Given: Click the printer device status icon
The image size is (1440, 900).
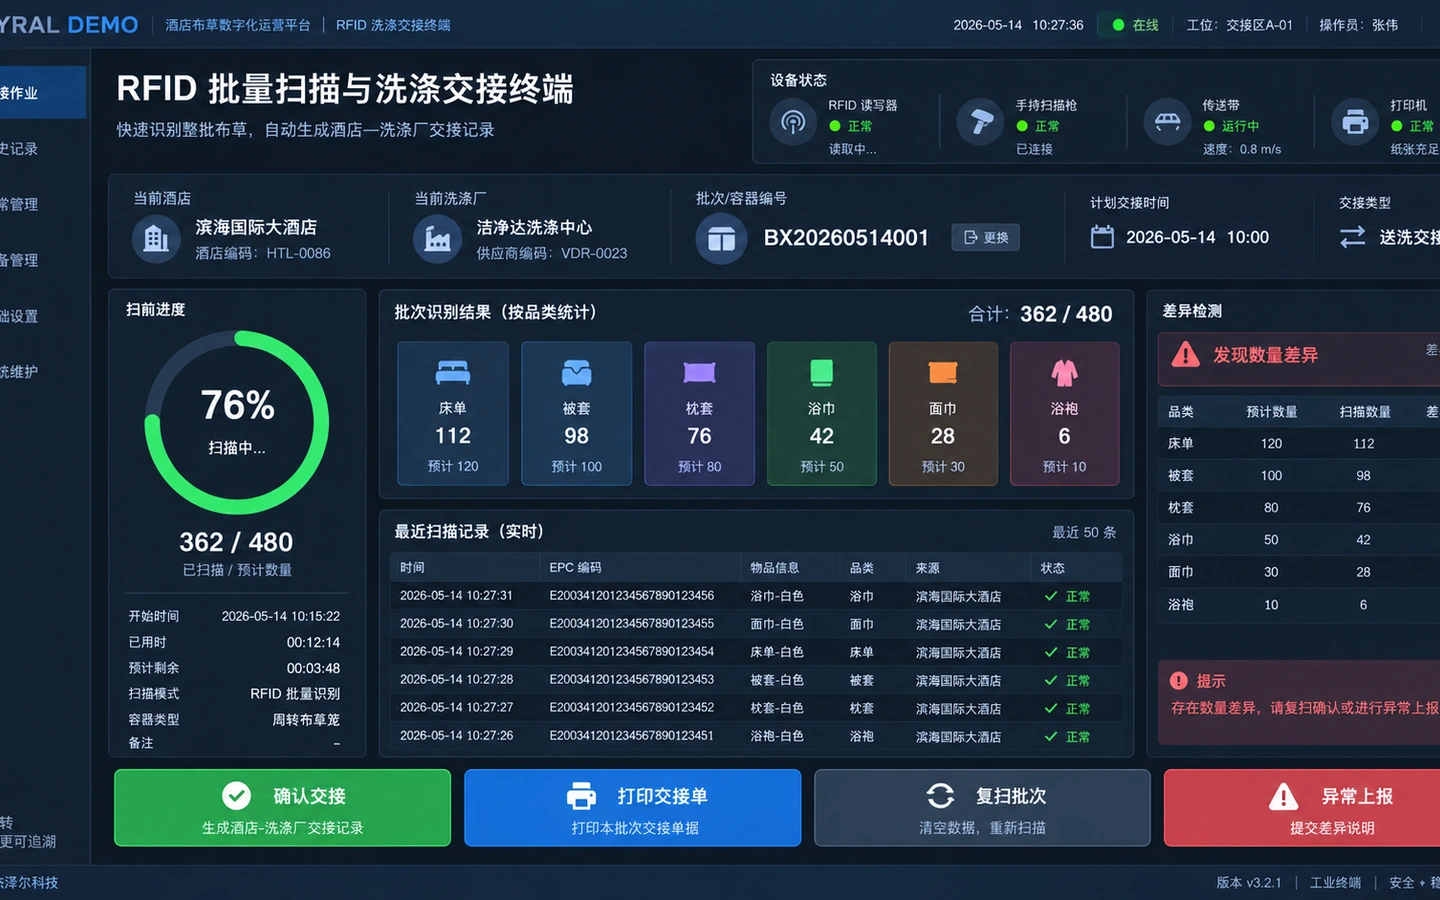Looking at the screenshot, I should pos(1355,123).
